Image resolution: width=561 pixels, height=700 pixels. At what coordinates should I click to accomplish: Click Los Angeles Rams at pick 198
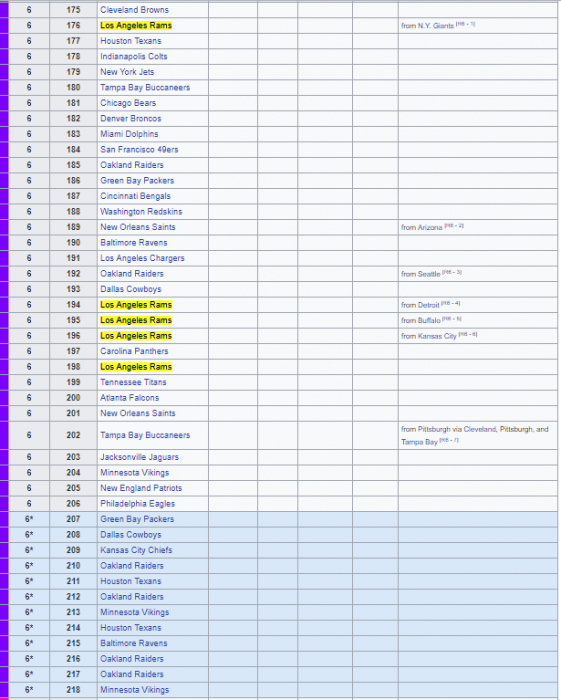coord(136,367)
